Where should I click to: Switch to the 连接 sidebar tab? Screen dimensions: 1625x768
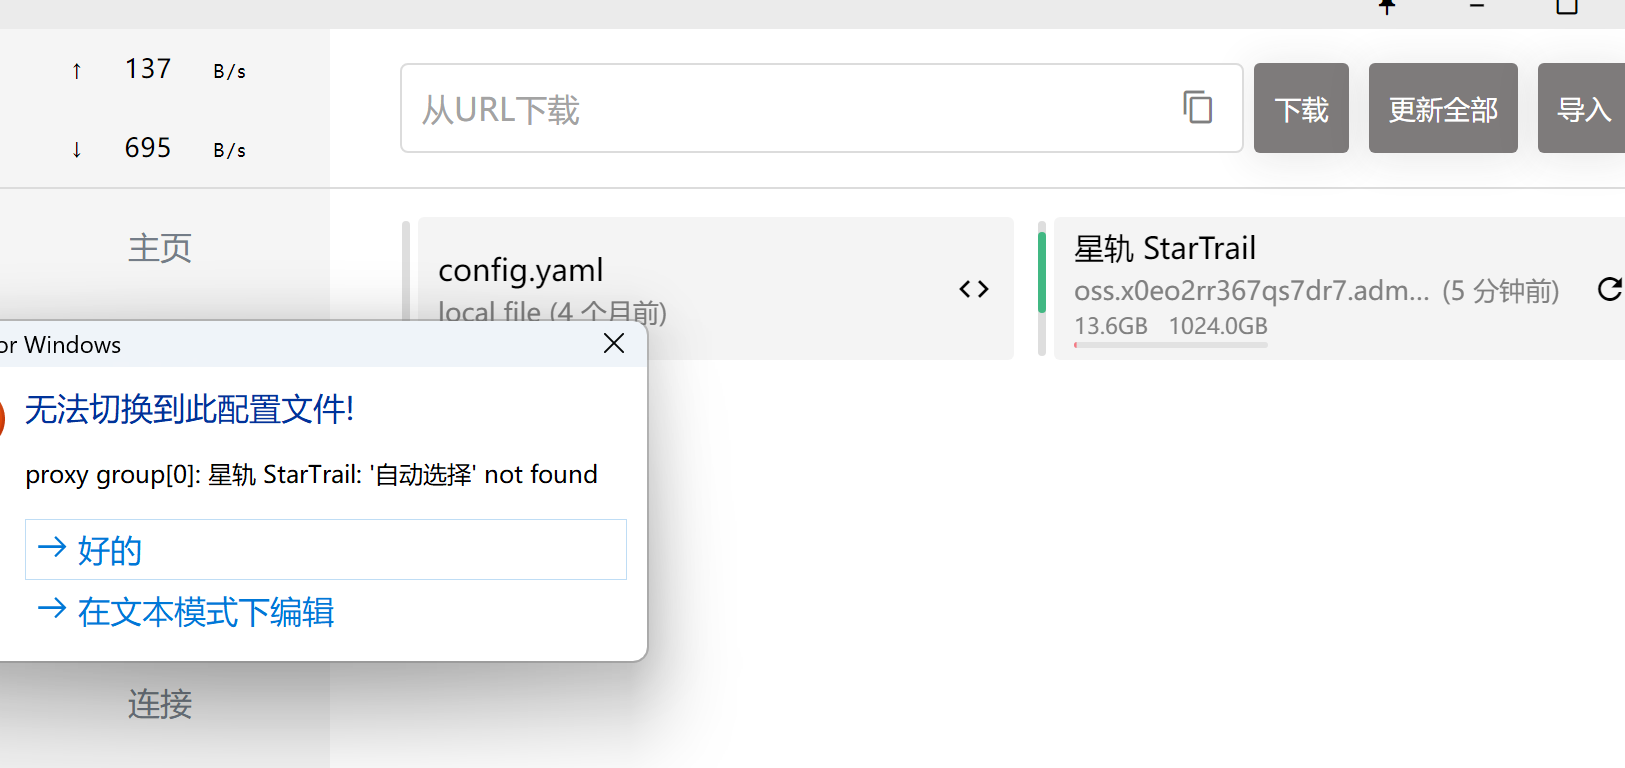[x=160, y=704]
